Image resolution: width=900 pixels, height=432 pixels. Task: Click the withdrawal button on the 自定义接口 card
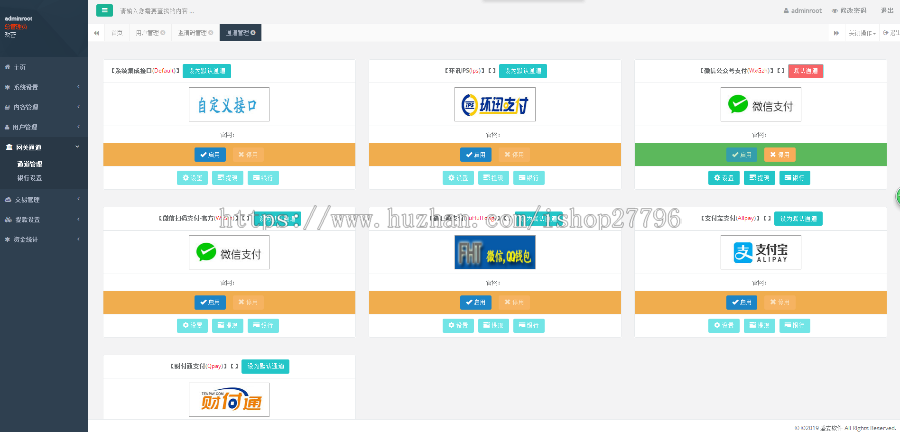pos(228,178)
